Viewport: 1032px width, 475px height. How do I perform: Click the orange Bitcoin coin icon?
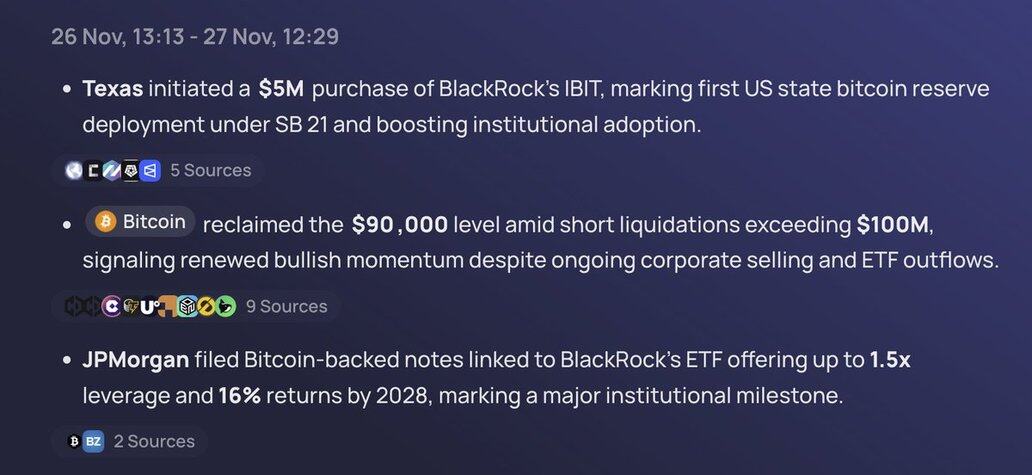(x=104, y=222)
